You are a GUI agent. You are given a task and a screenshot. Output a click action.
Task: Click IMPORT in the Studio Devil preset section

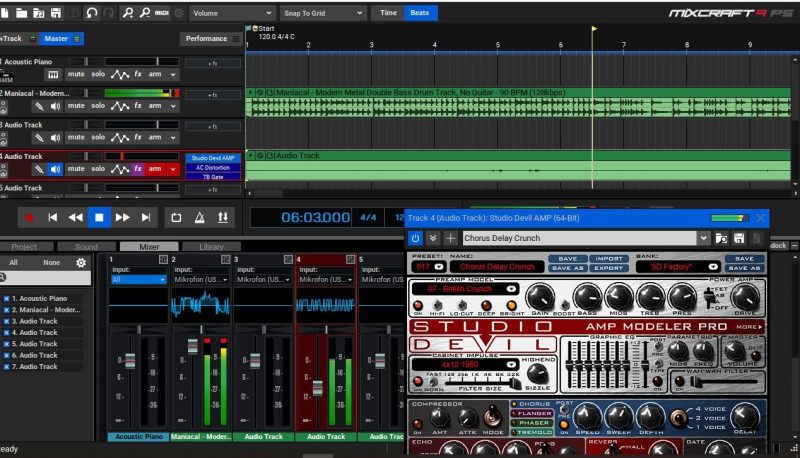tap(609, 259)
